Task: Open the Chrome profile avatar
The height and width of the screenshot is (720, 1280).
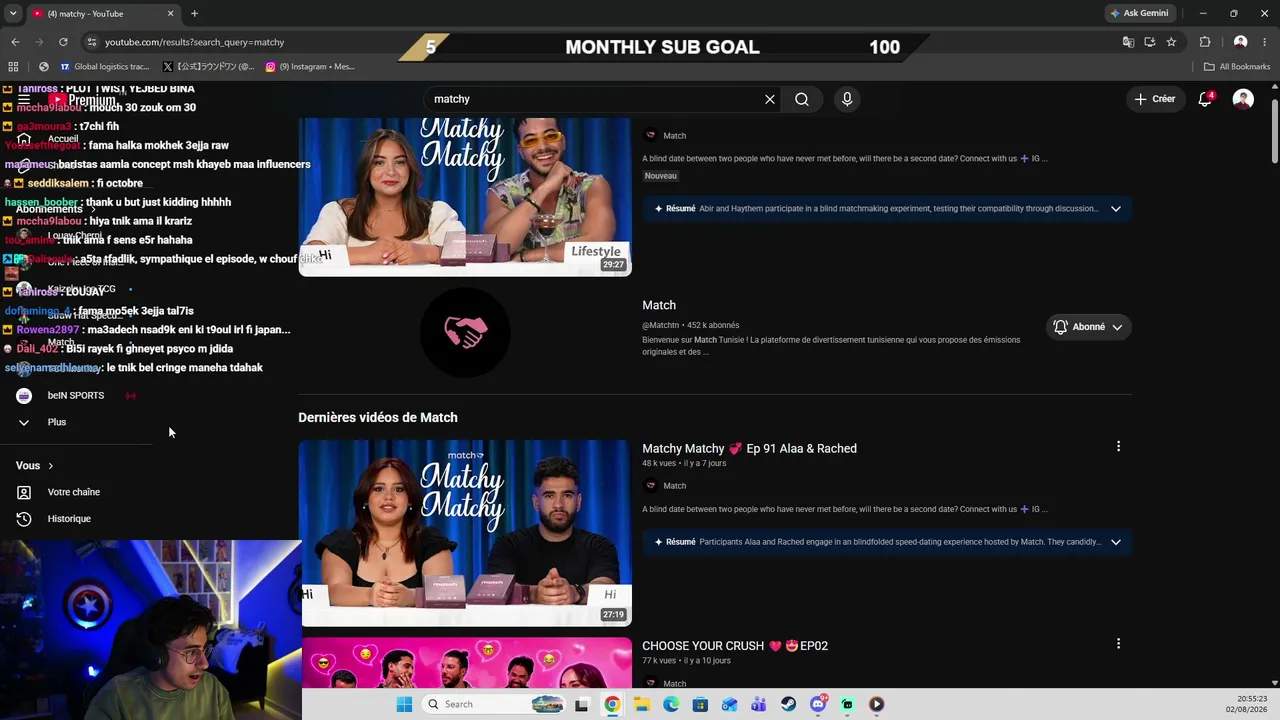Action: [1240, 42]
